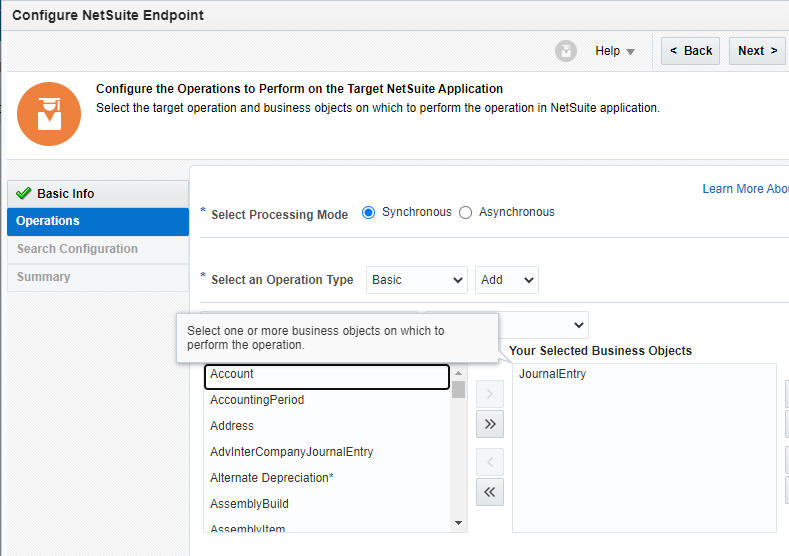The height and width of the screenshot is (556, 789).
Task: Open the Learn More About link
Action: click(745, 189)
